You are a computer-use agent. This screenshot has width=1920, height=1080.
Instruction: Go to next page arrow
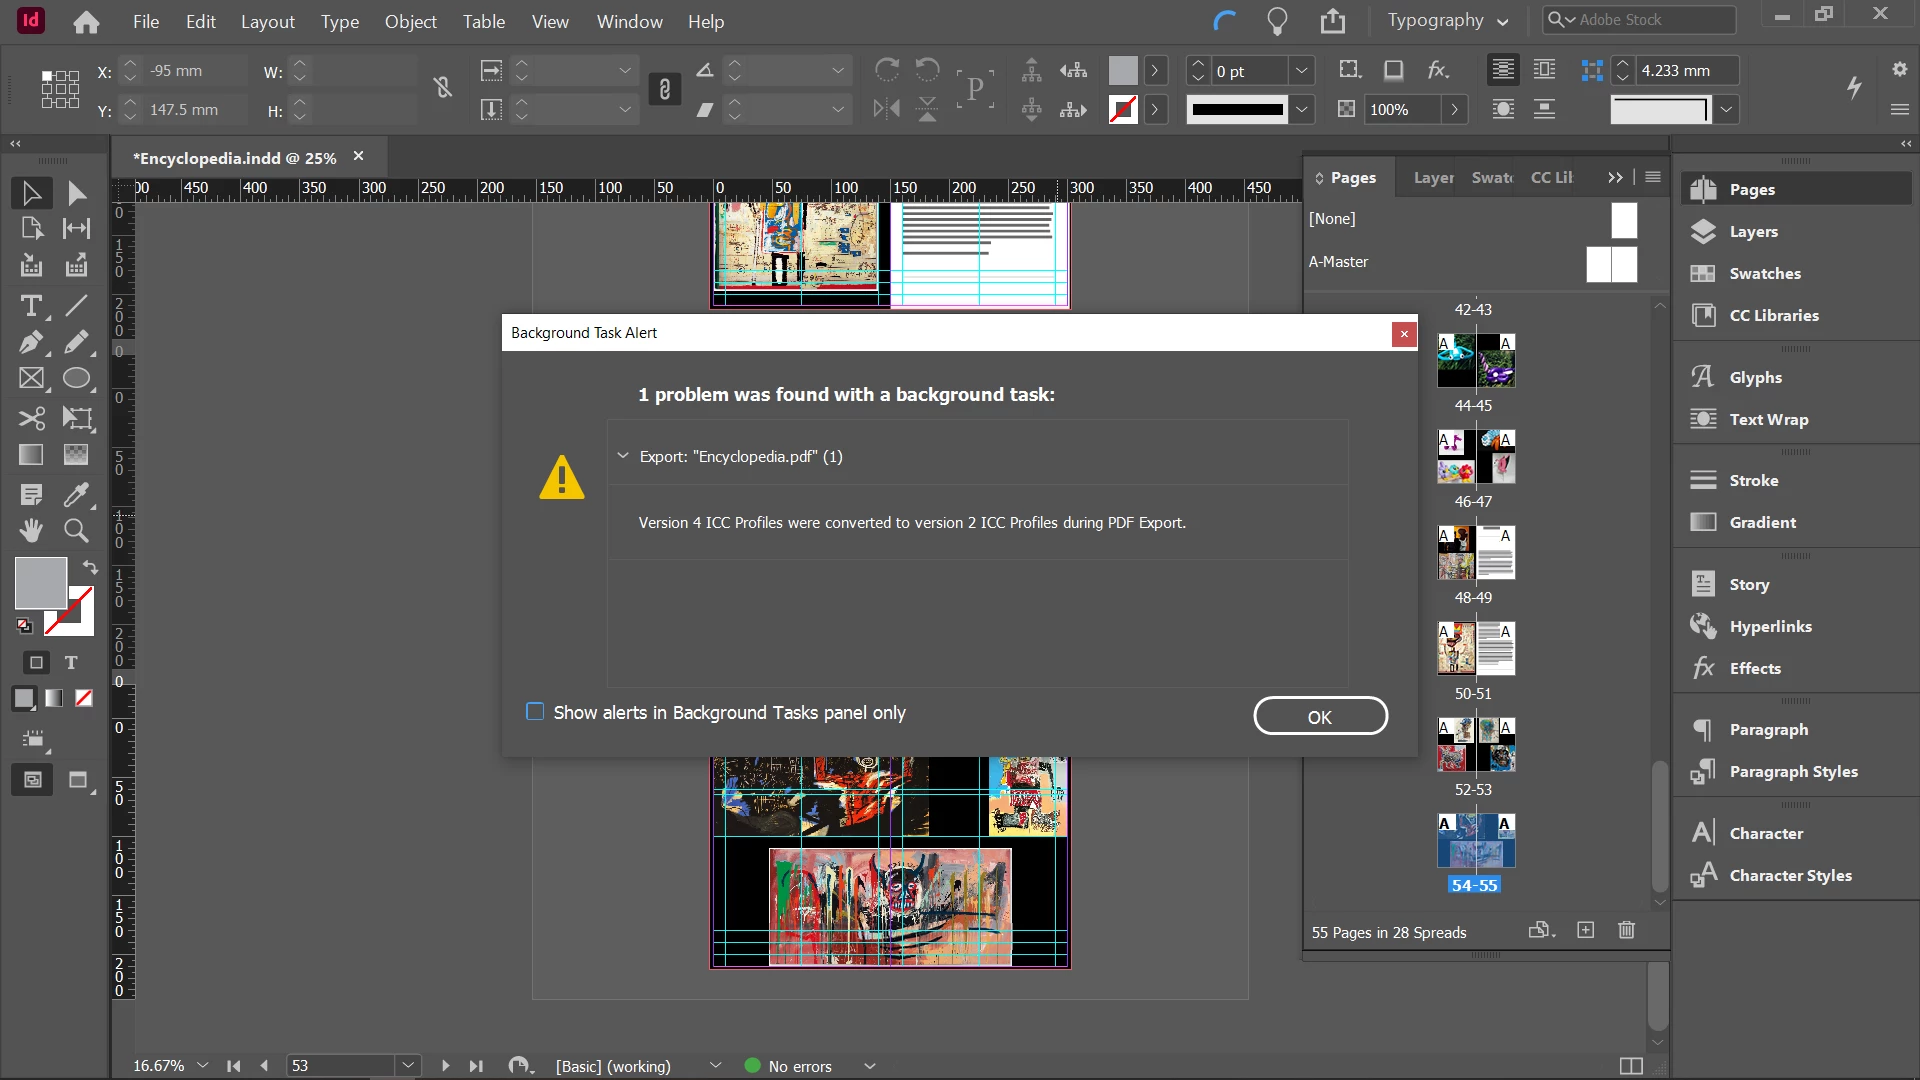[445, 1066]
